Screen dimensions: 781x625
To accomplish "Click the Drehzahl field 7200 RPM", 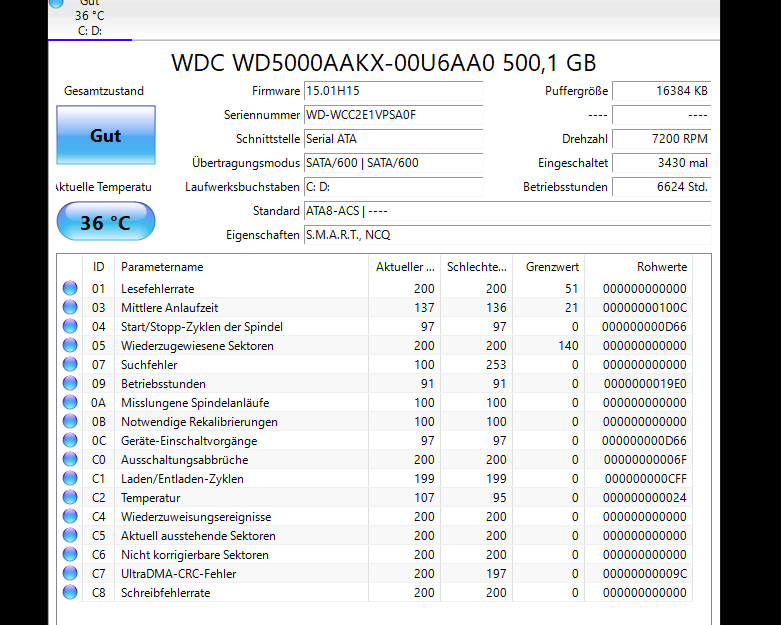I will point(661,139).
